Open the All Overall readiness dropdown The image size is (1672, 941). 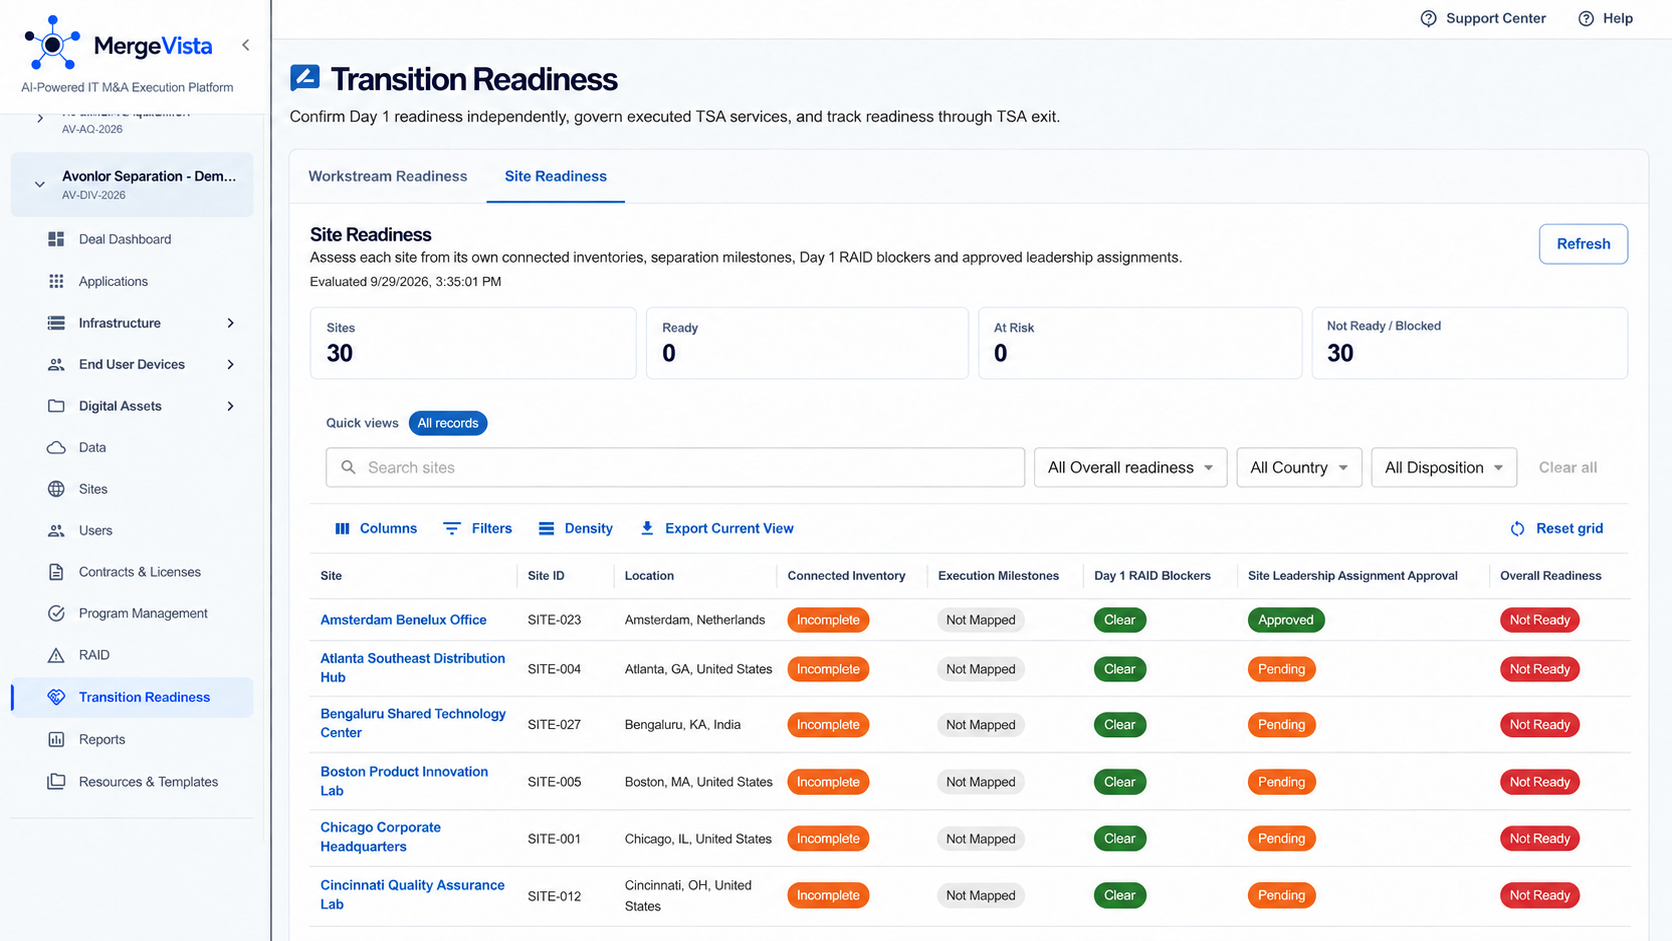coord(1130,467)
